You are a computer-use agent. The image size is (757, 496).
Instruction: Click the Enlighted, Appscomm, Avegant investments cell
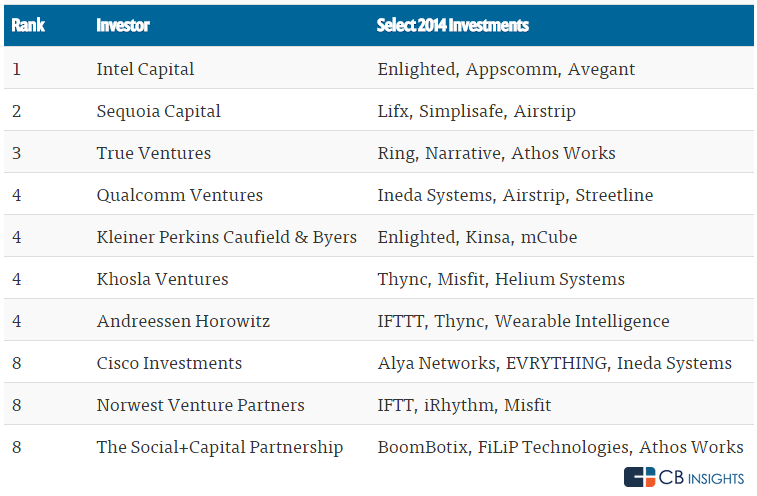point(506,70)
